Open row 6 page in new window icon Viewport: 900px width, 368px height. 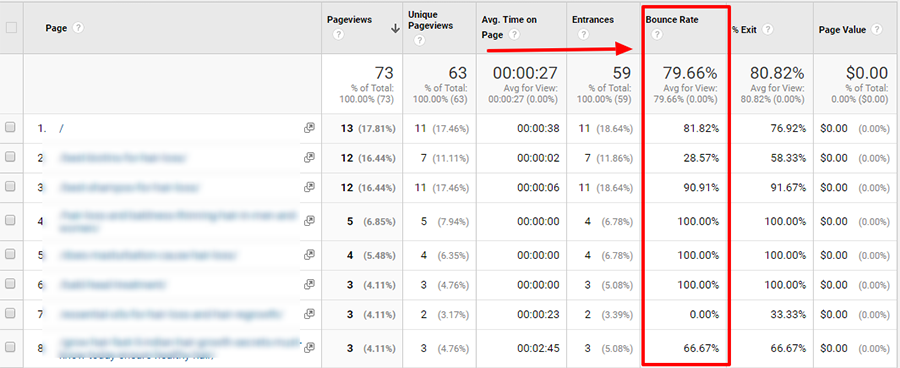coord(309,284)
